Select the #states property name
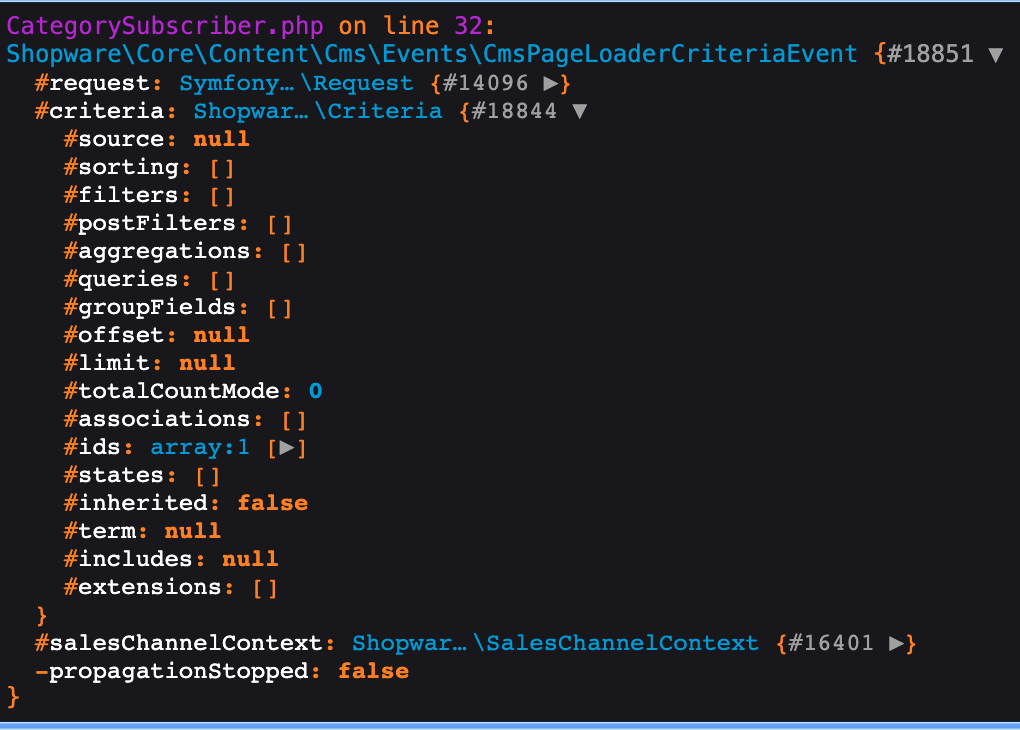 coord(114,475)
